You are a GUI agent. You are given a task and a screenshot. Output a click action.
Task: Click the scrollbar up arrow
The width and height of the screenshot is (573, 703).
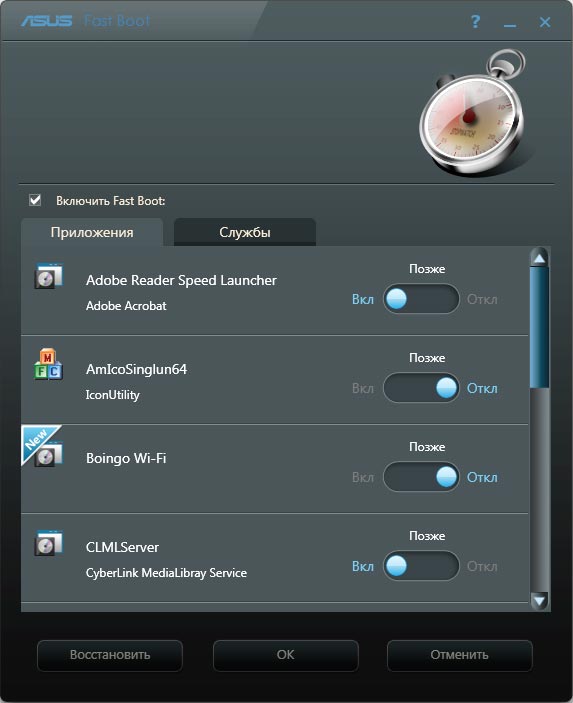(x=539, y=257)
